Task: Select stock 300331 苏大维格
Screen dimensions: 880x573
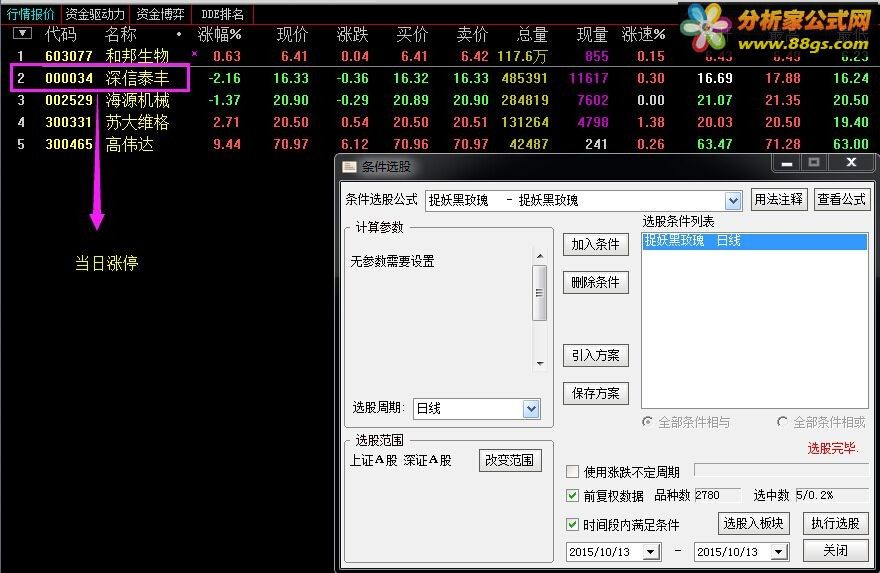Action: coord(440,122)
